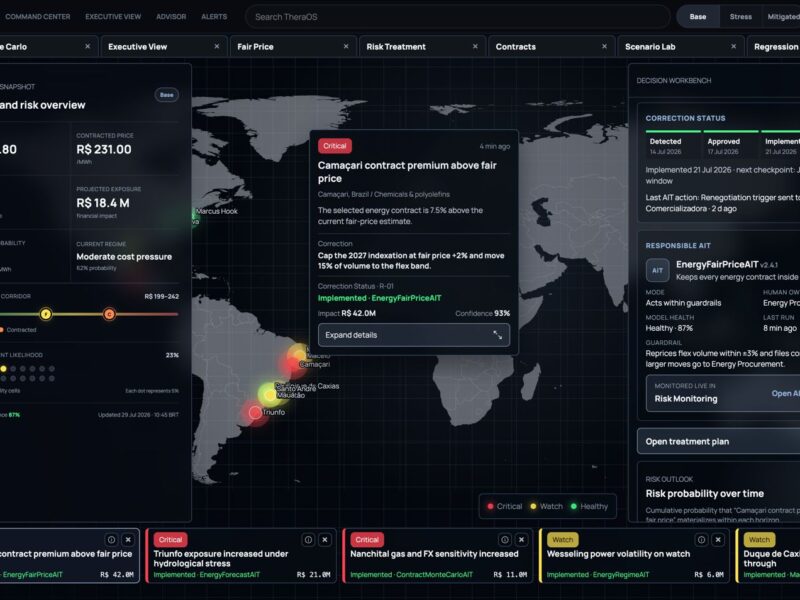This screenshot has height=600, width=800.
Task: Close the Executive View tab
Action: 217,46
